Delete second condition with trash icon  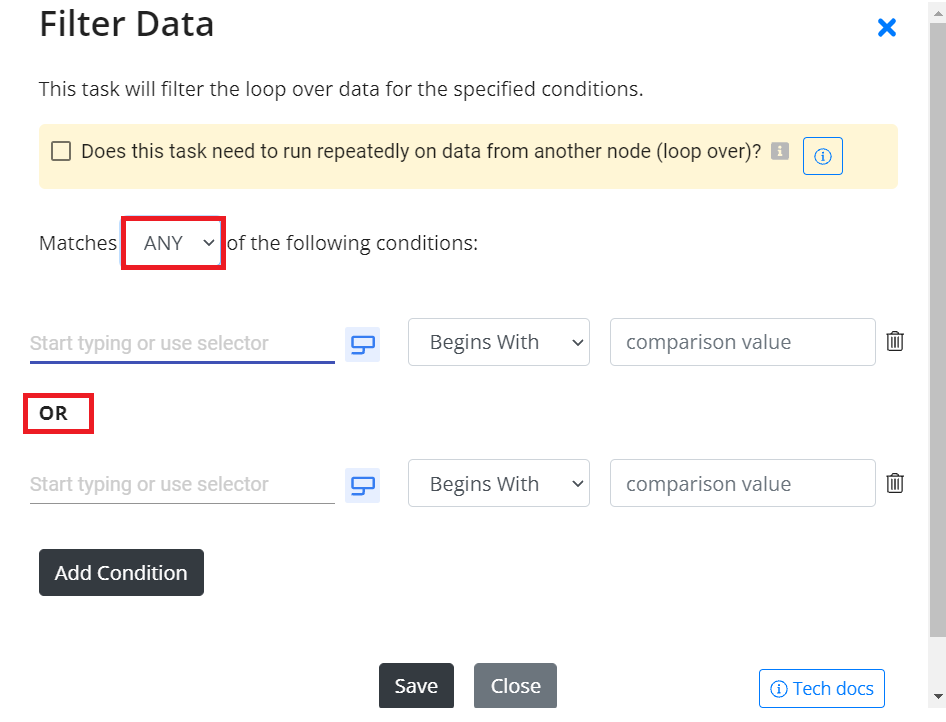click(895, 483)
